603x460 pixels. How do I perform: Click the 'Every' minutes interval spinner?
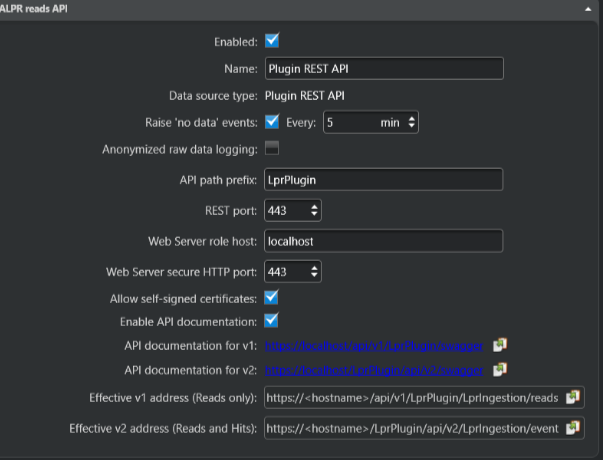coord(411,123)
